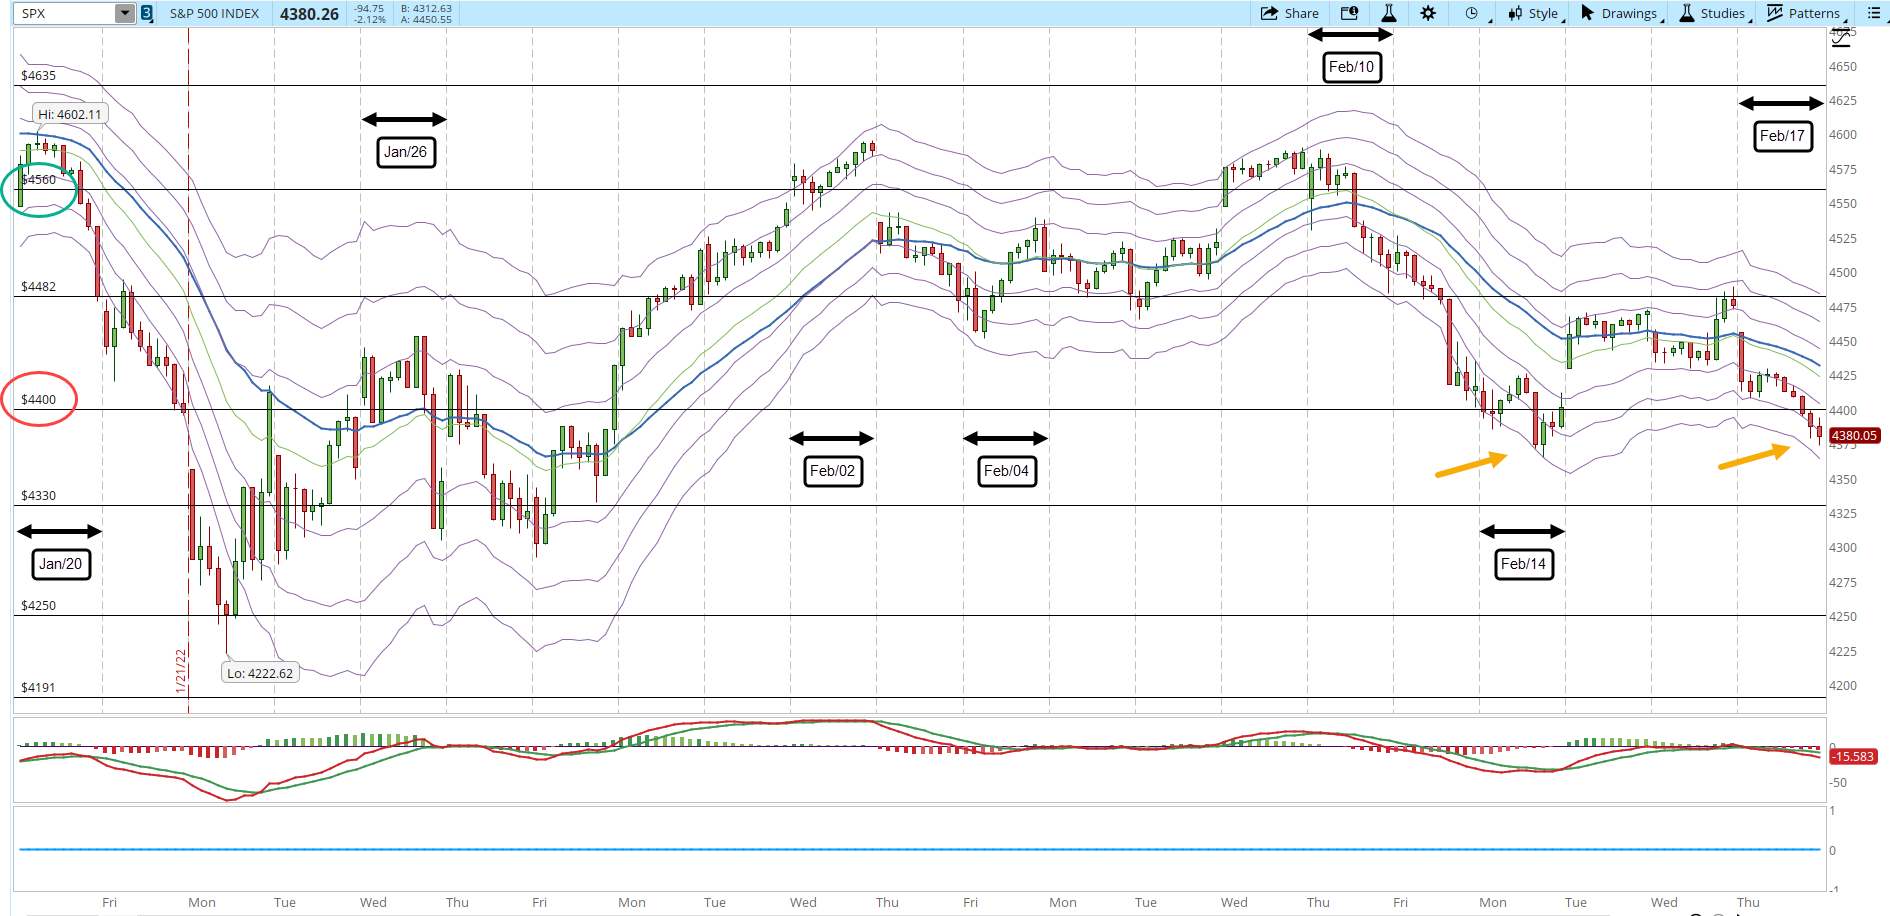Open the Style candlestick menu
Viewport: 1890px width, 916px height.
pos(1534,13)
